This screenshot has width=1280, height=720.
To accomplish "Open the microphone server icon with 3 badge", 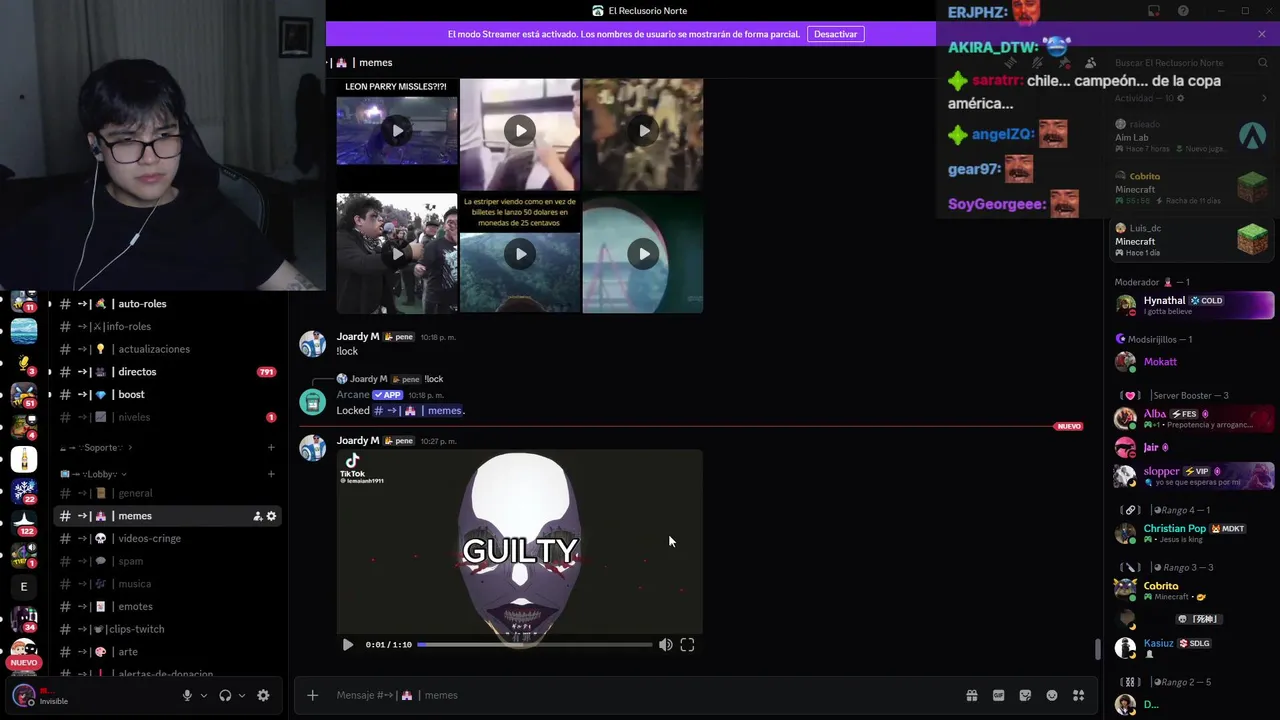I will (24, 364).
